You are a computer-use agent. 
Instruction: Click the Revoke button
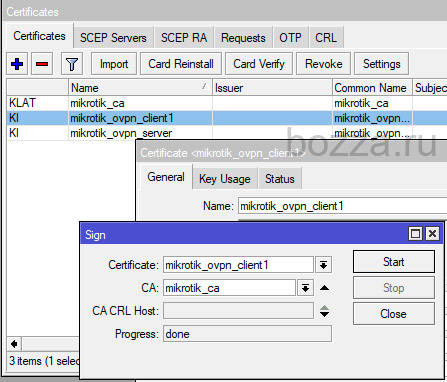click(324, 64)
